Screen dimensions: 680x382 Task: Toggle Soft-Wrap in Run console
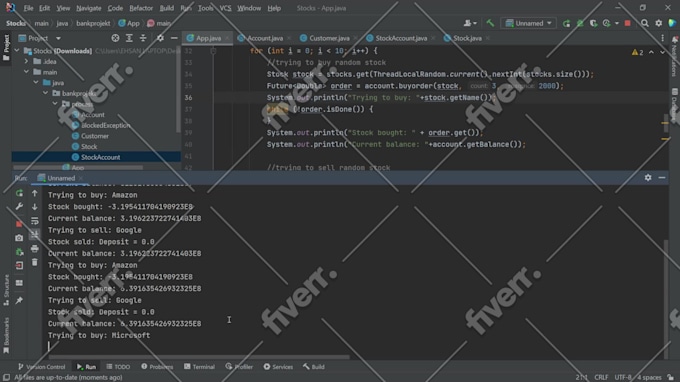(35, 221)
